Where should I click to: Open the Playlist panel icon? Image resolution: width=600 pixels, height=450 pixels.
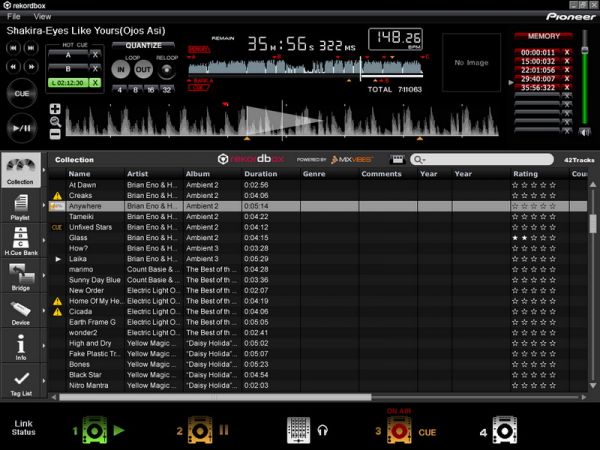(x=21, y=207)
